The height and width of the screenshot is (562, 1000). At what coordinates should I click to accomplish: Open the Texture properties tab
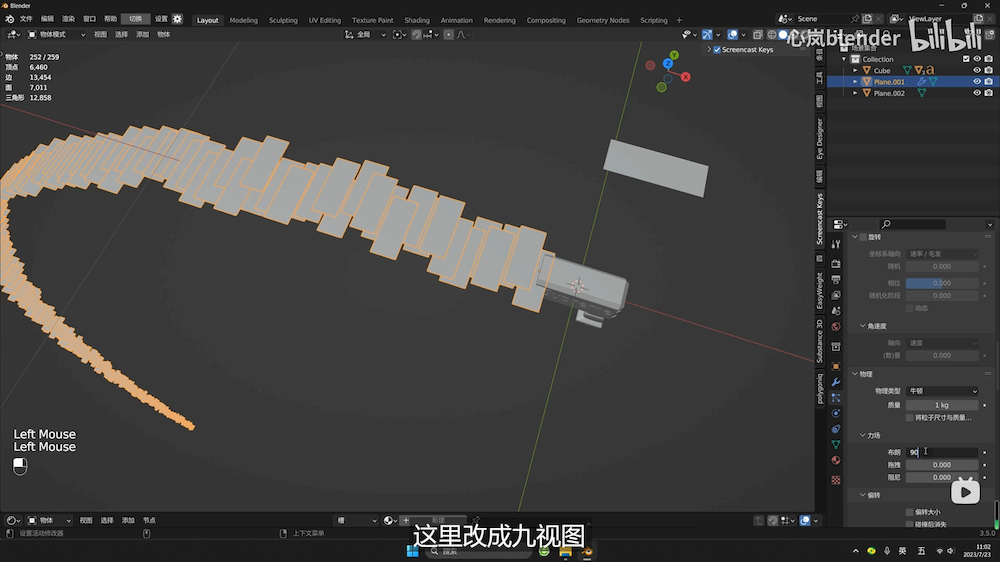pyautogui.click(x=835, y=480)
